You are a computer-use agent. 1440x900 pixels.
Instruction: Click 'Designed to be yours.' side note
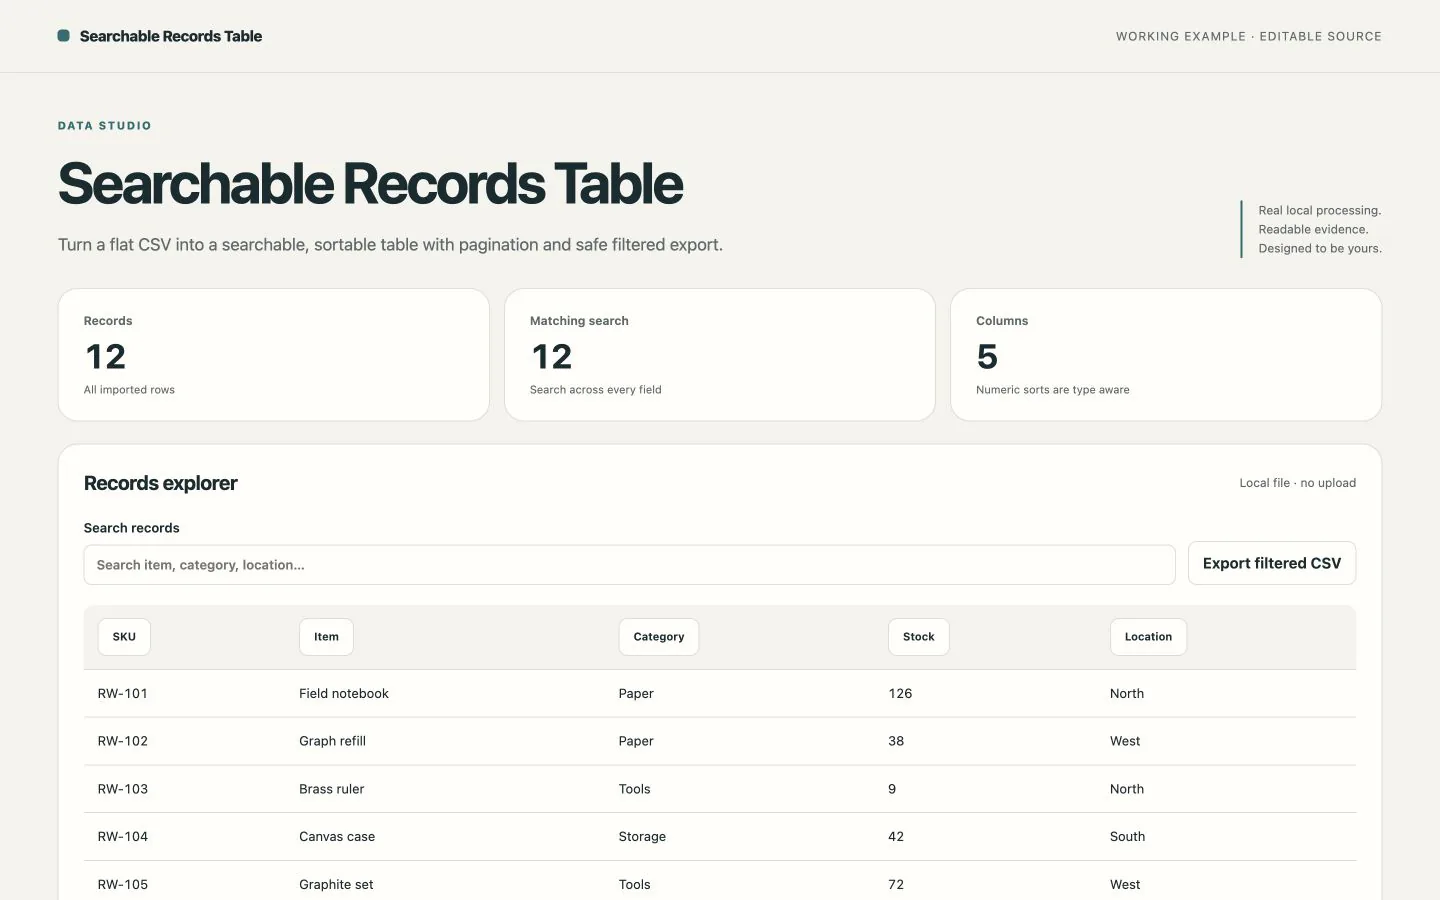point(1320,249)
